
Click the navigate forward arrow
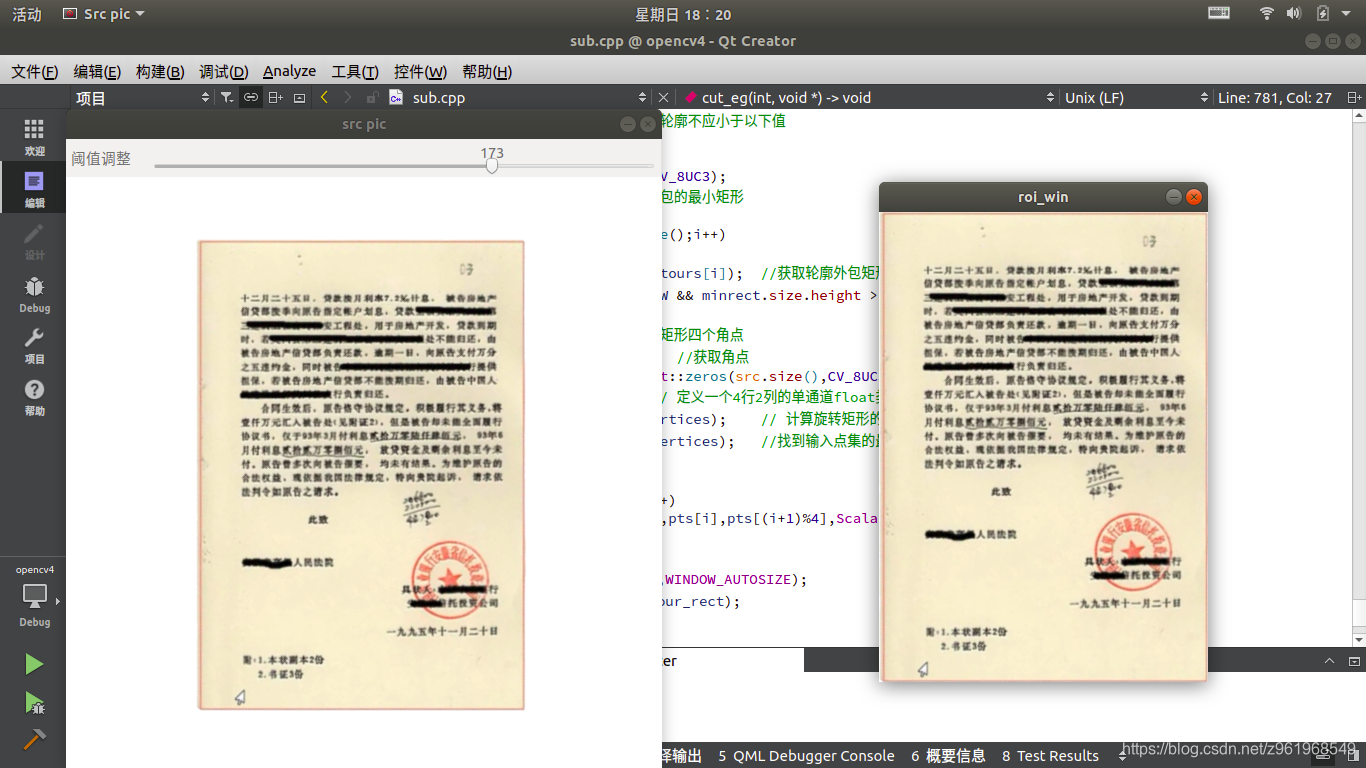pos(347,97)
